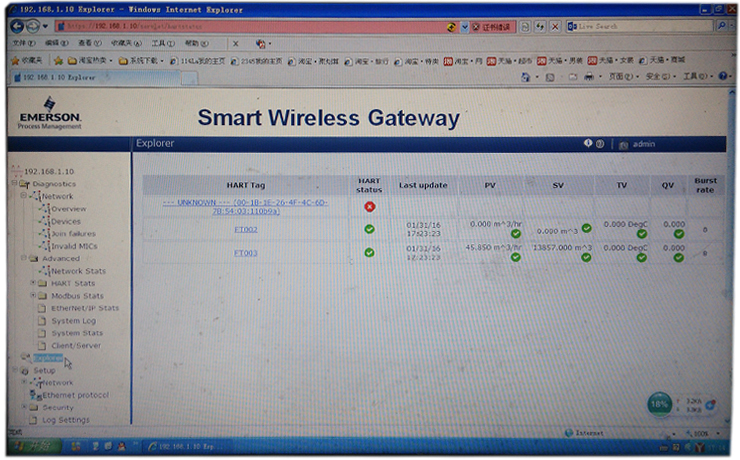Expand the Modbus Stats tree node
This screenshot has width=740, height=460.
point(33,296)
